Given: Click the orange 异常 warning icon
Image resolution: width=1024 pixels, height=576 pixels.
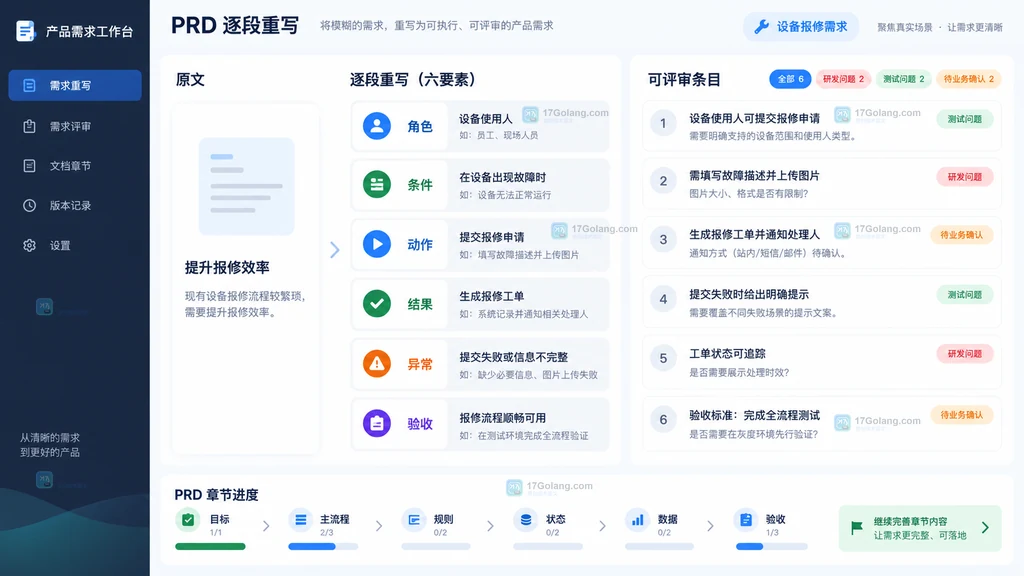Looking at the screenshot, I should coord(377,364).
